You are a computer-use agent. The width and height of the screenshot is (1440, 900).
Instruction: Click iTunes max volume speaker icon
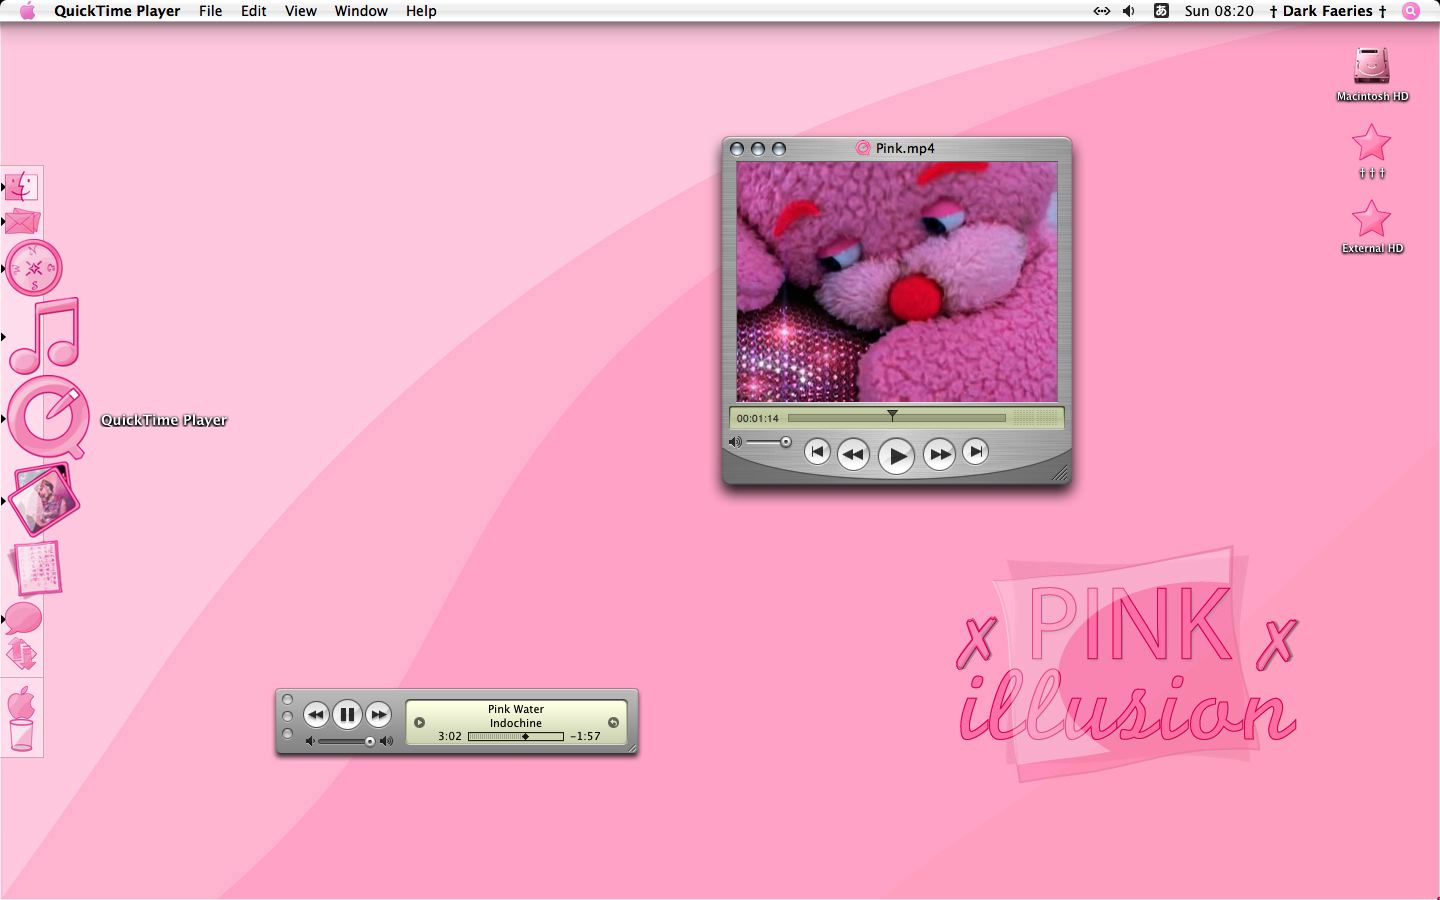coord(387,741)
